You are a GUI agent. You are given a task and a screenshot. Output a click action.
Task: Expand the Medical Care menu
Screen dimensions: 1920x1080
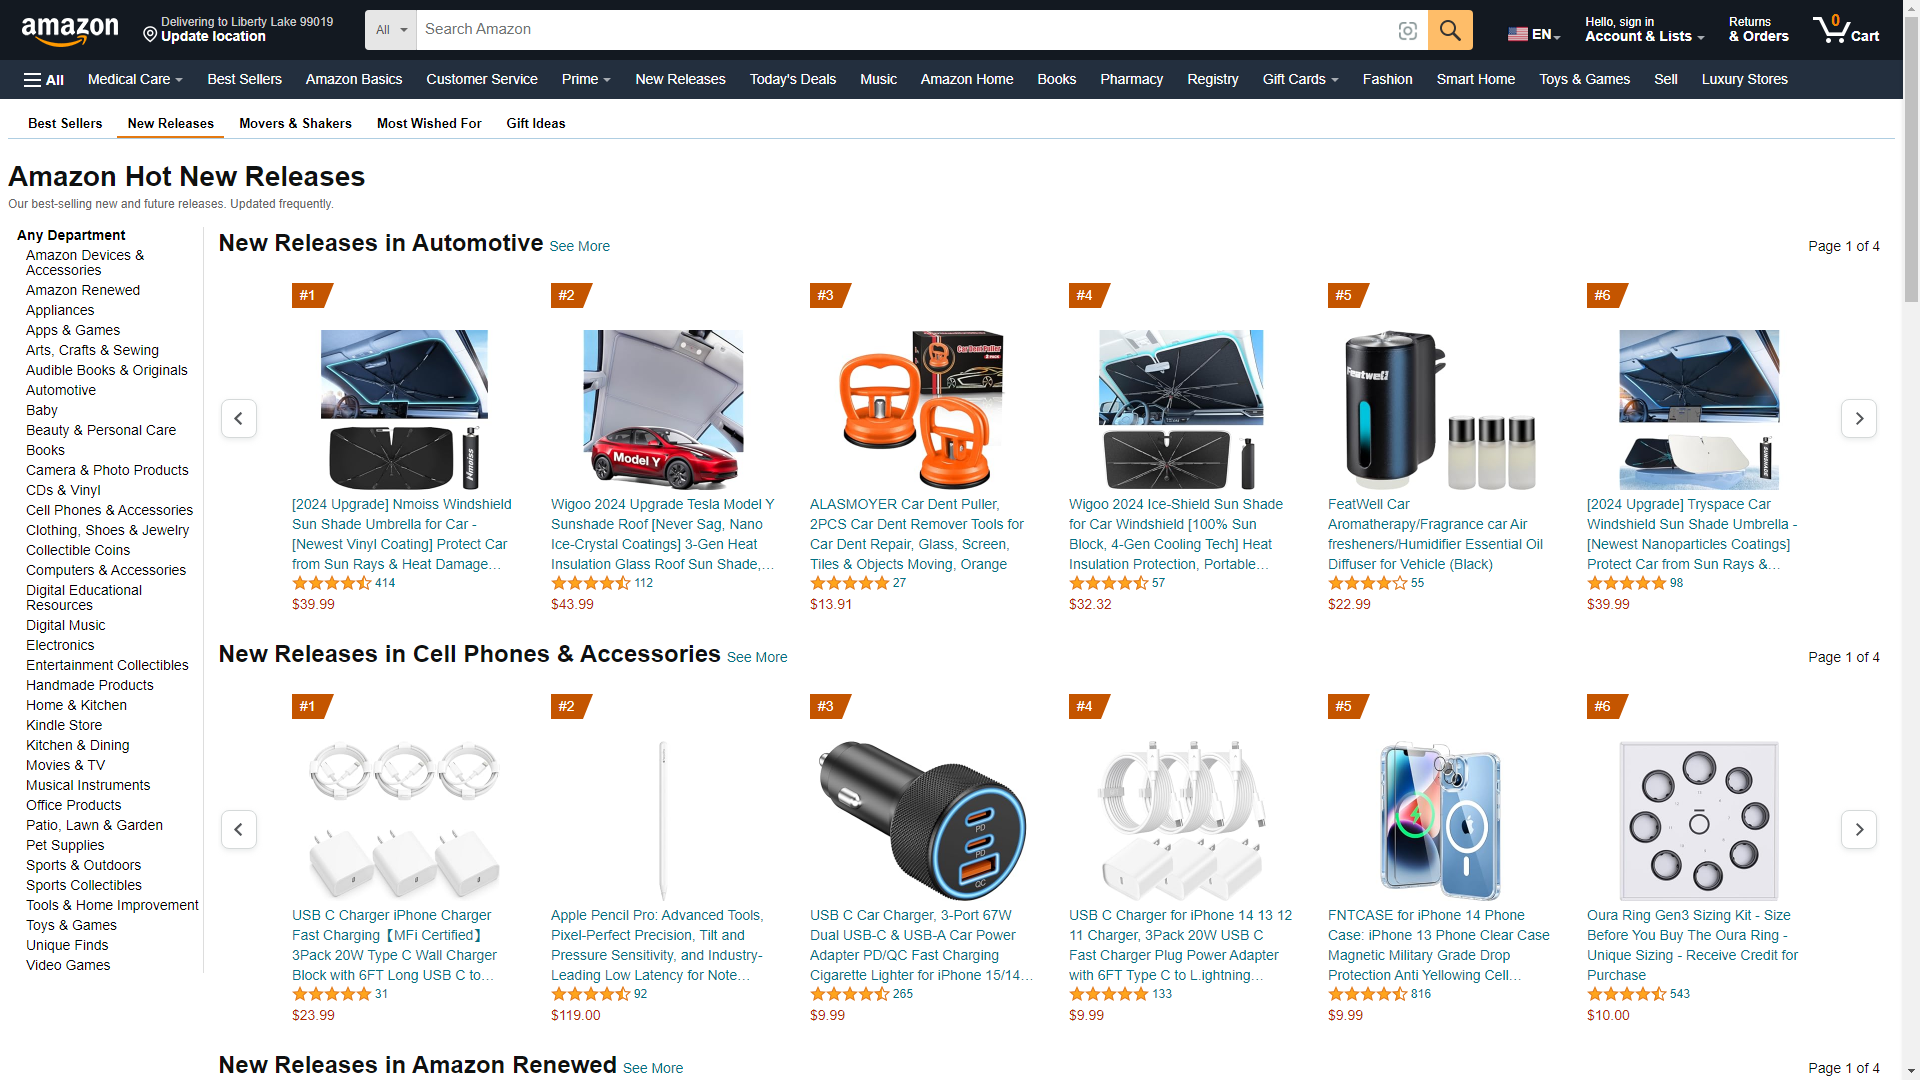[x=135, y=79]
